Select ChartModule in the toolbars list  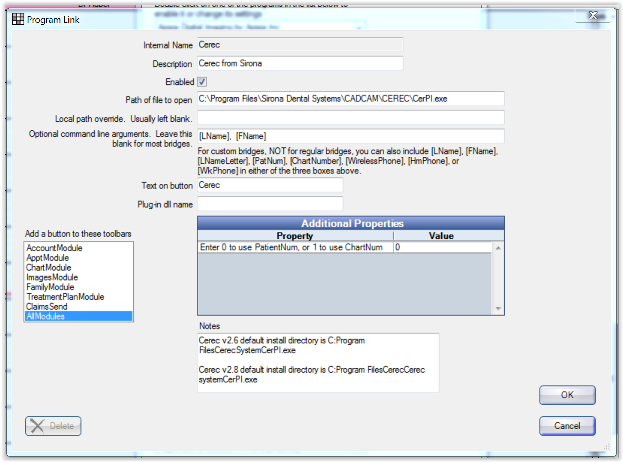[78, 268]
